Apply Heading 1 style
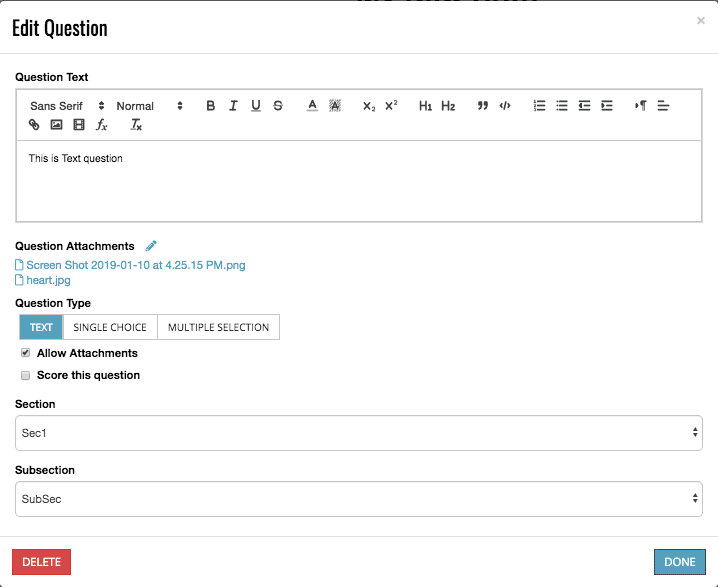 (x=425, y=106)
